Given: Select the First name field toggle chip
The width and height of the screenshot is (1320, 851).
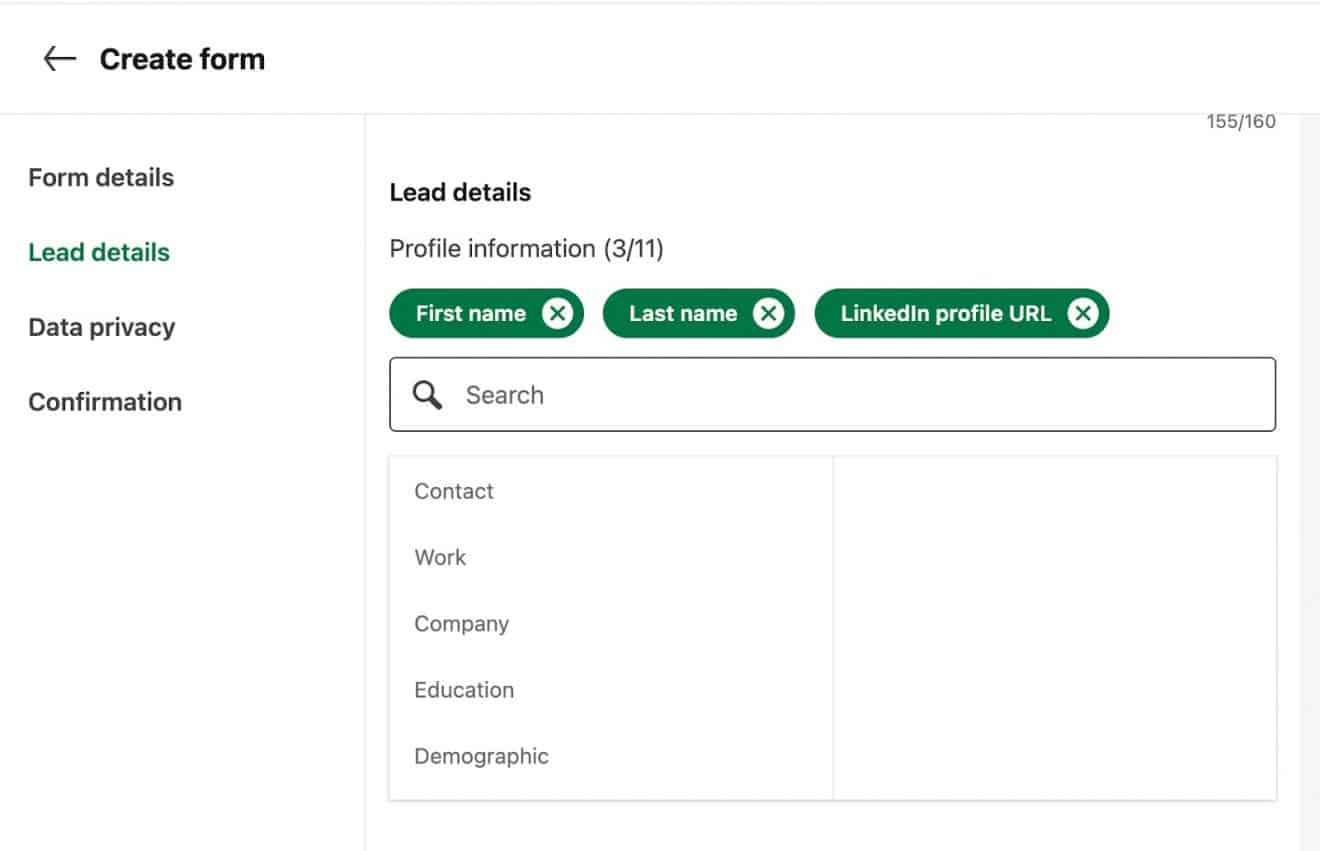Looking at the screenshot, I should (470, 313).
